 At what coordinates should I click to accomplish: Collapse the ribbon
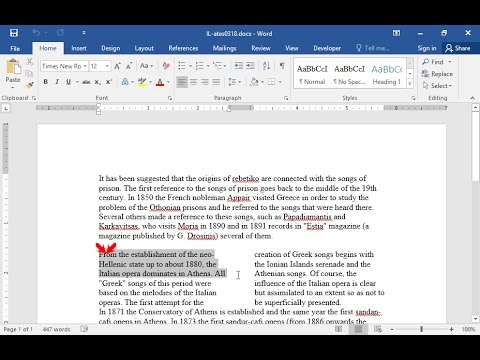tap(472, 98)
